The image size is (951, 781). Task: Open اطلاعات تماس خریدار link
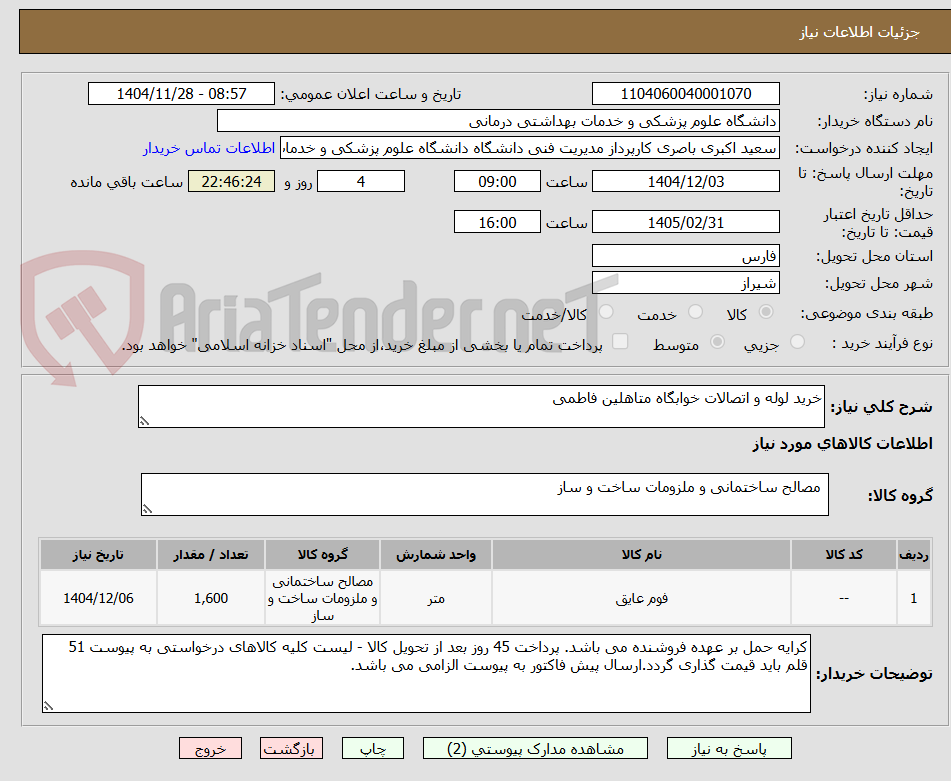209,149
